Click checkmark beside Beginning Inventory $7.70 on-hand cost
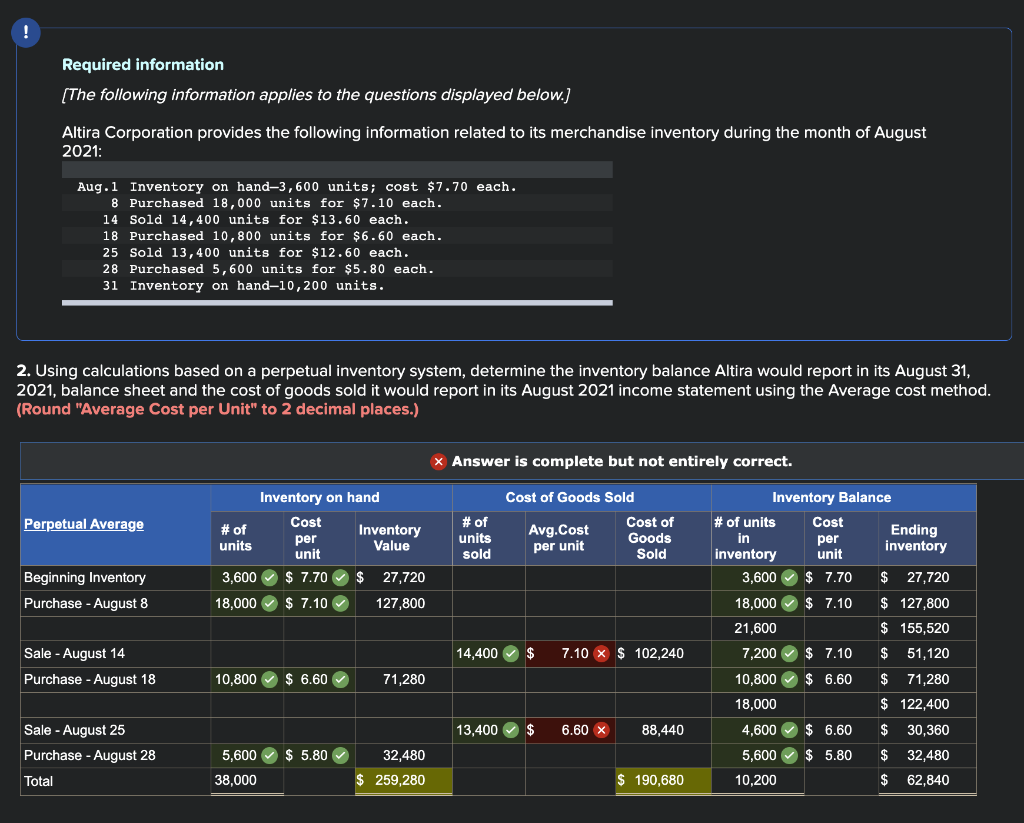1024x823 pixels. pyautogui.click(x=340, y=578)
